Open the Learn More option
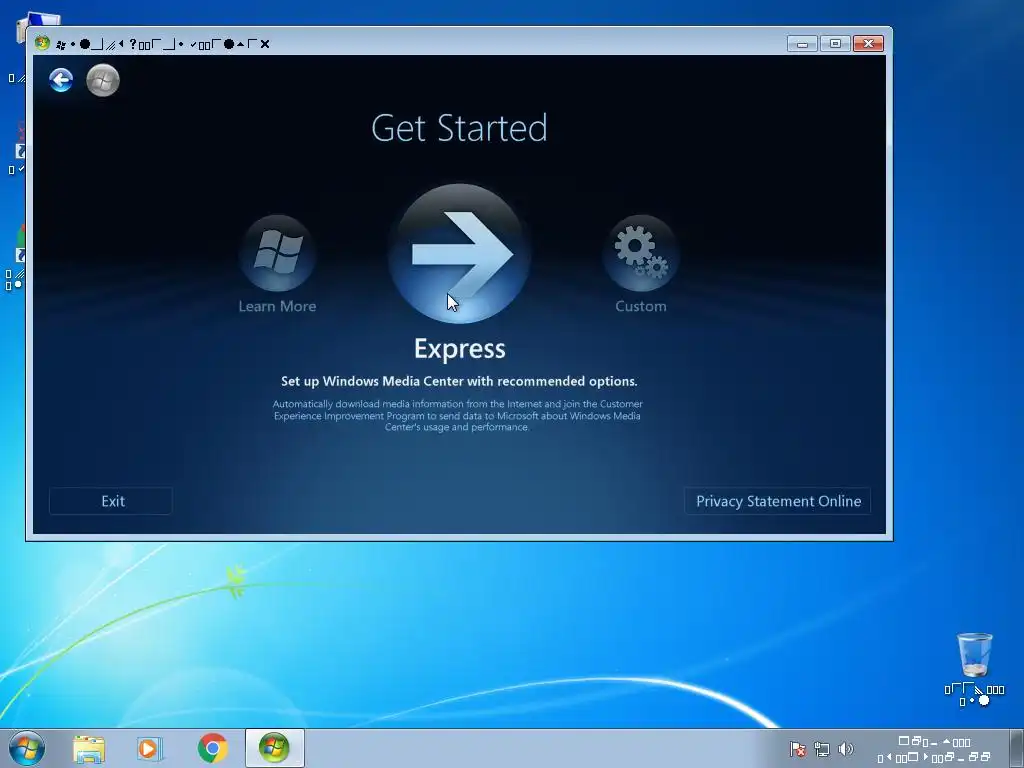The image size is (1024, 768). click(x=278, y=253)
